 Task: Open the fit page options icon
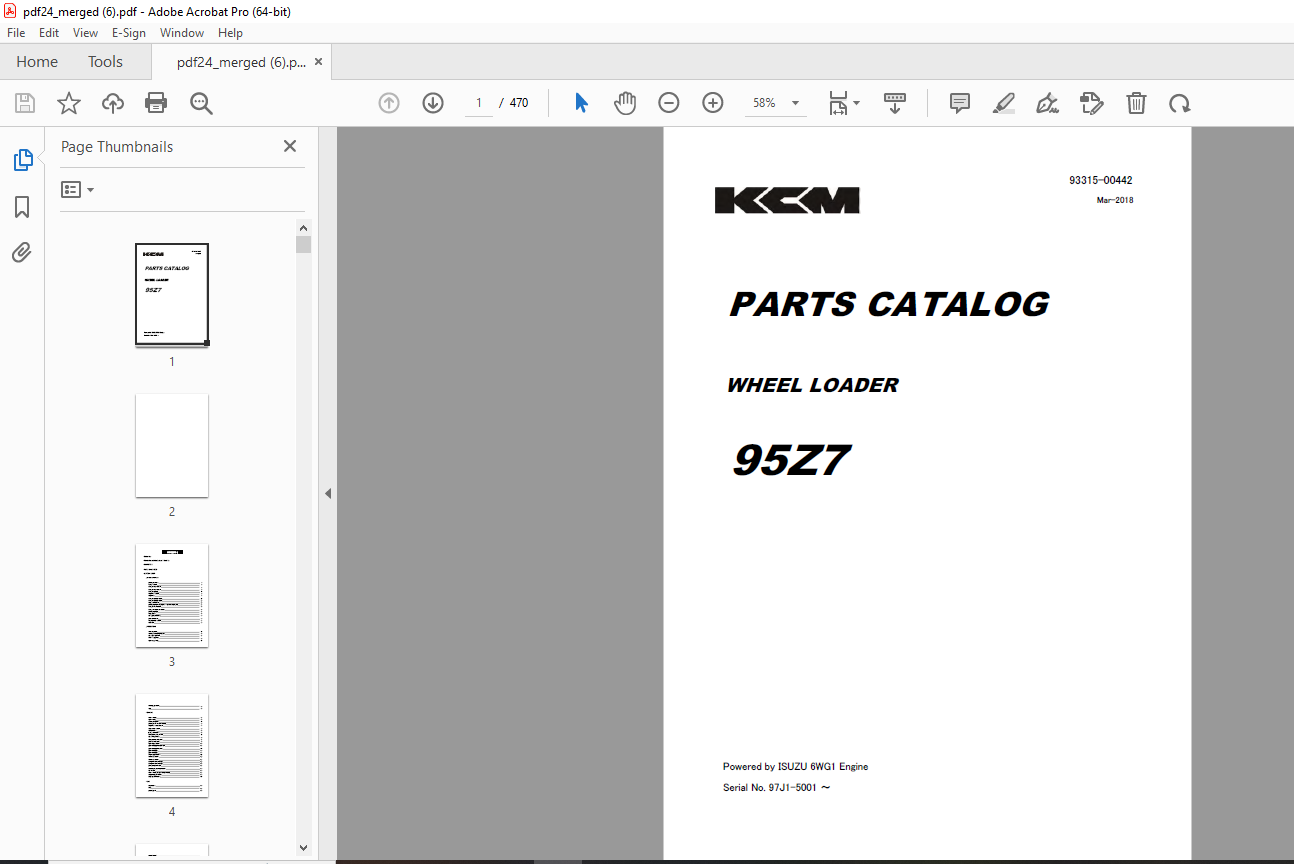844,103
